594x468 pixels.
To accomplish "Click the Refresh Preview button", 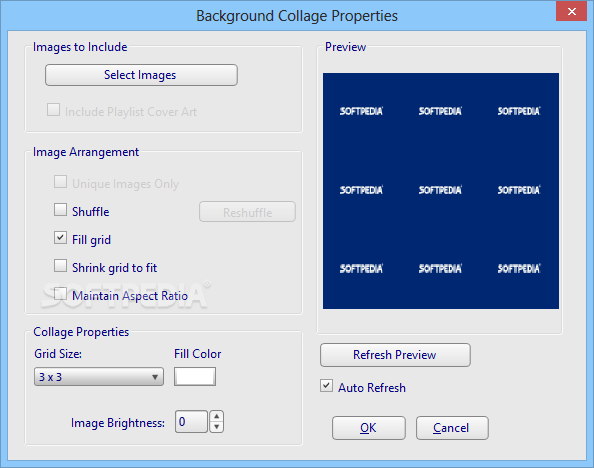I will 395,355.
